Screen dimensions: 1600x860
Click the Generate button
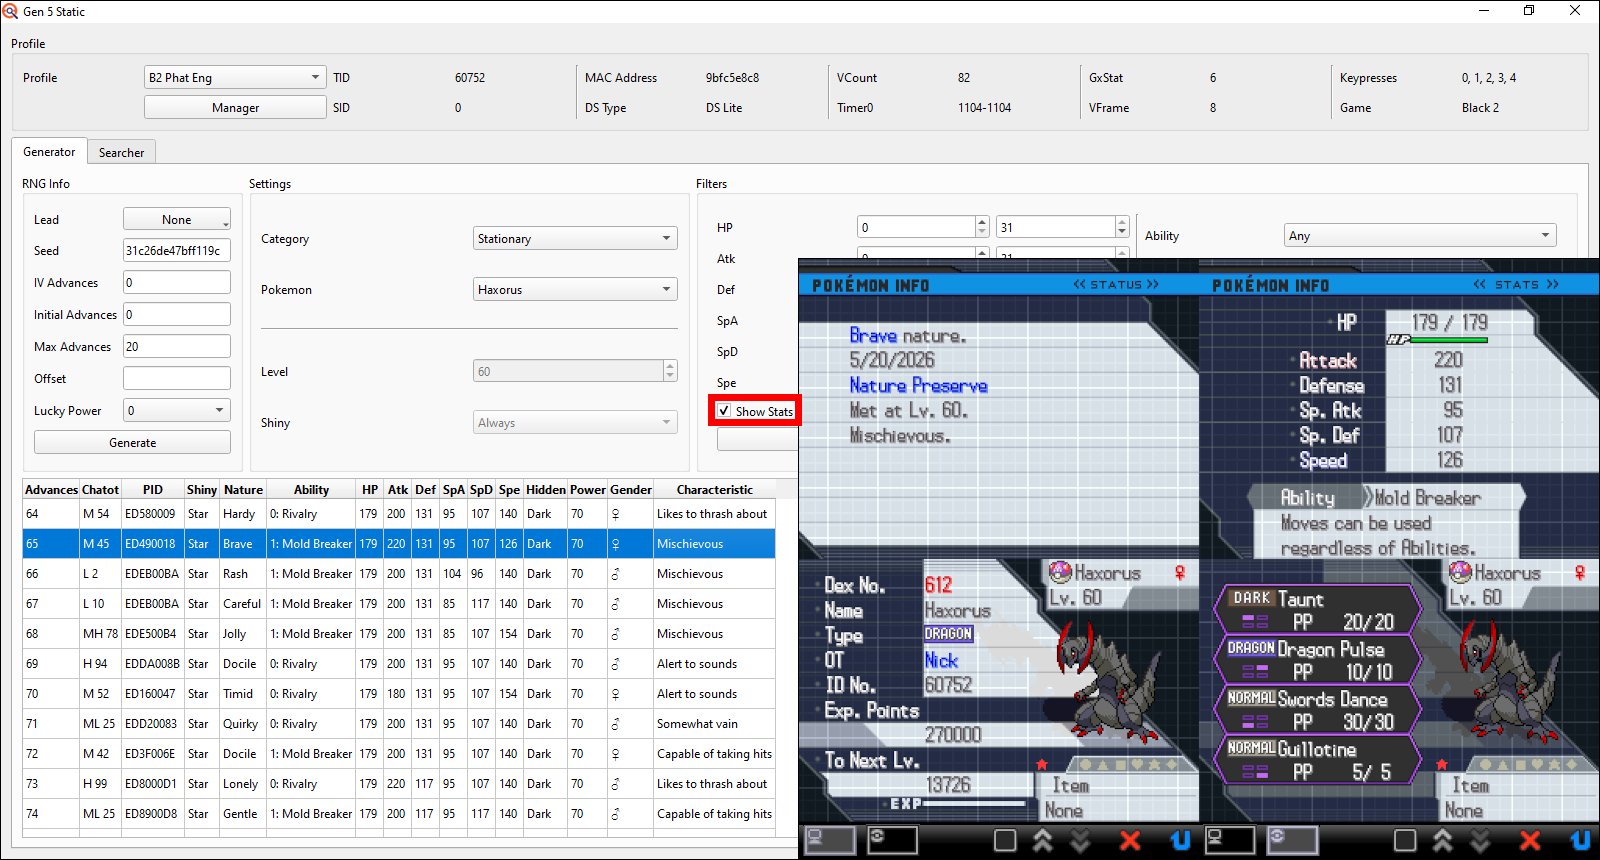pos(132,442)
